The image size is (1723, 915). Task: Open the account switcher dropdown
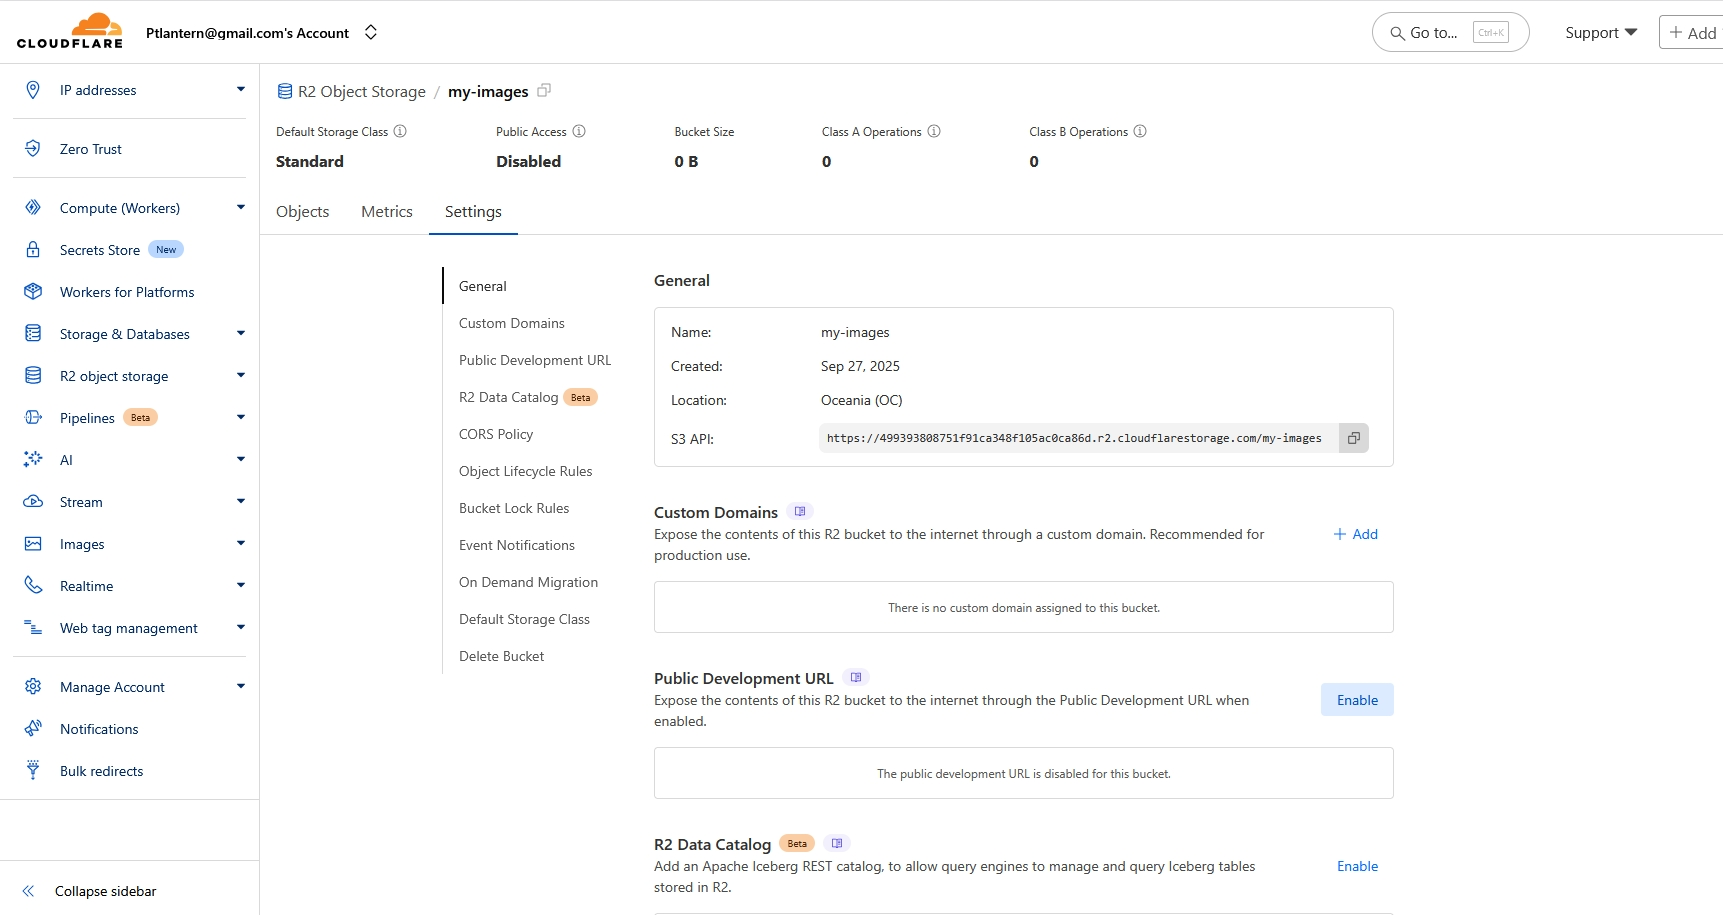click(371, 32)
